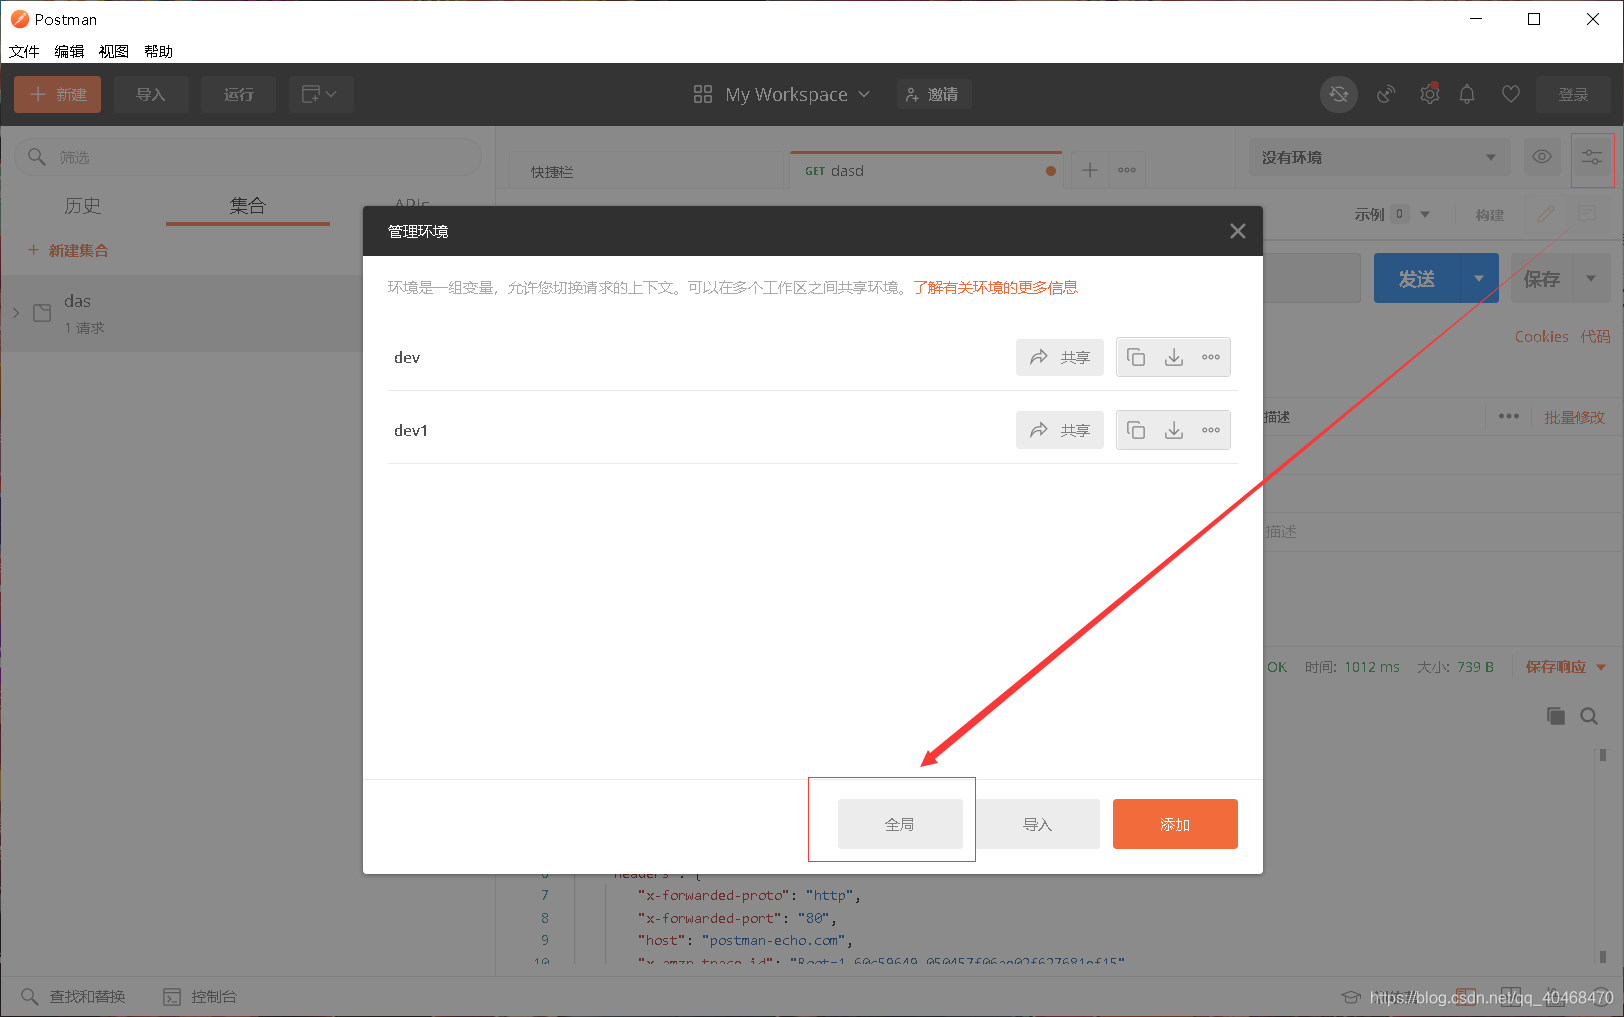Open tab options ellipsis menu
The width and height of the screenshot is (1624, 1017).
point(1127,170)
